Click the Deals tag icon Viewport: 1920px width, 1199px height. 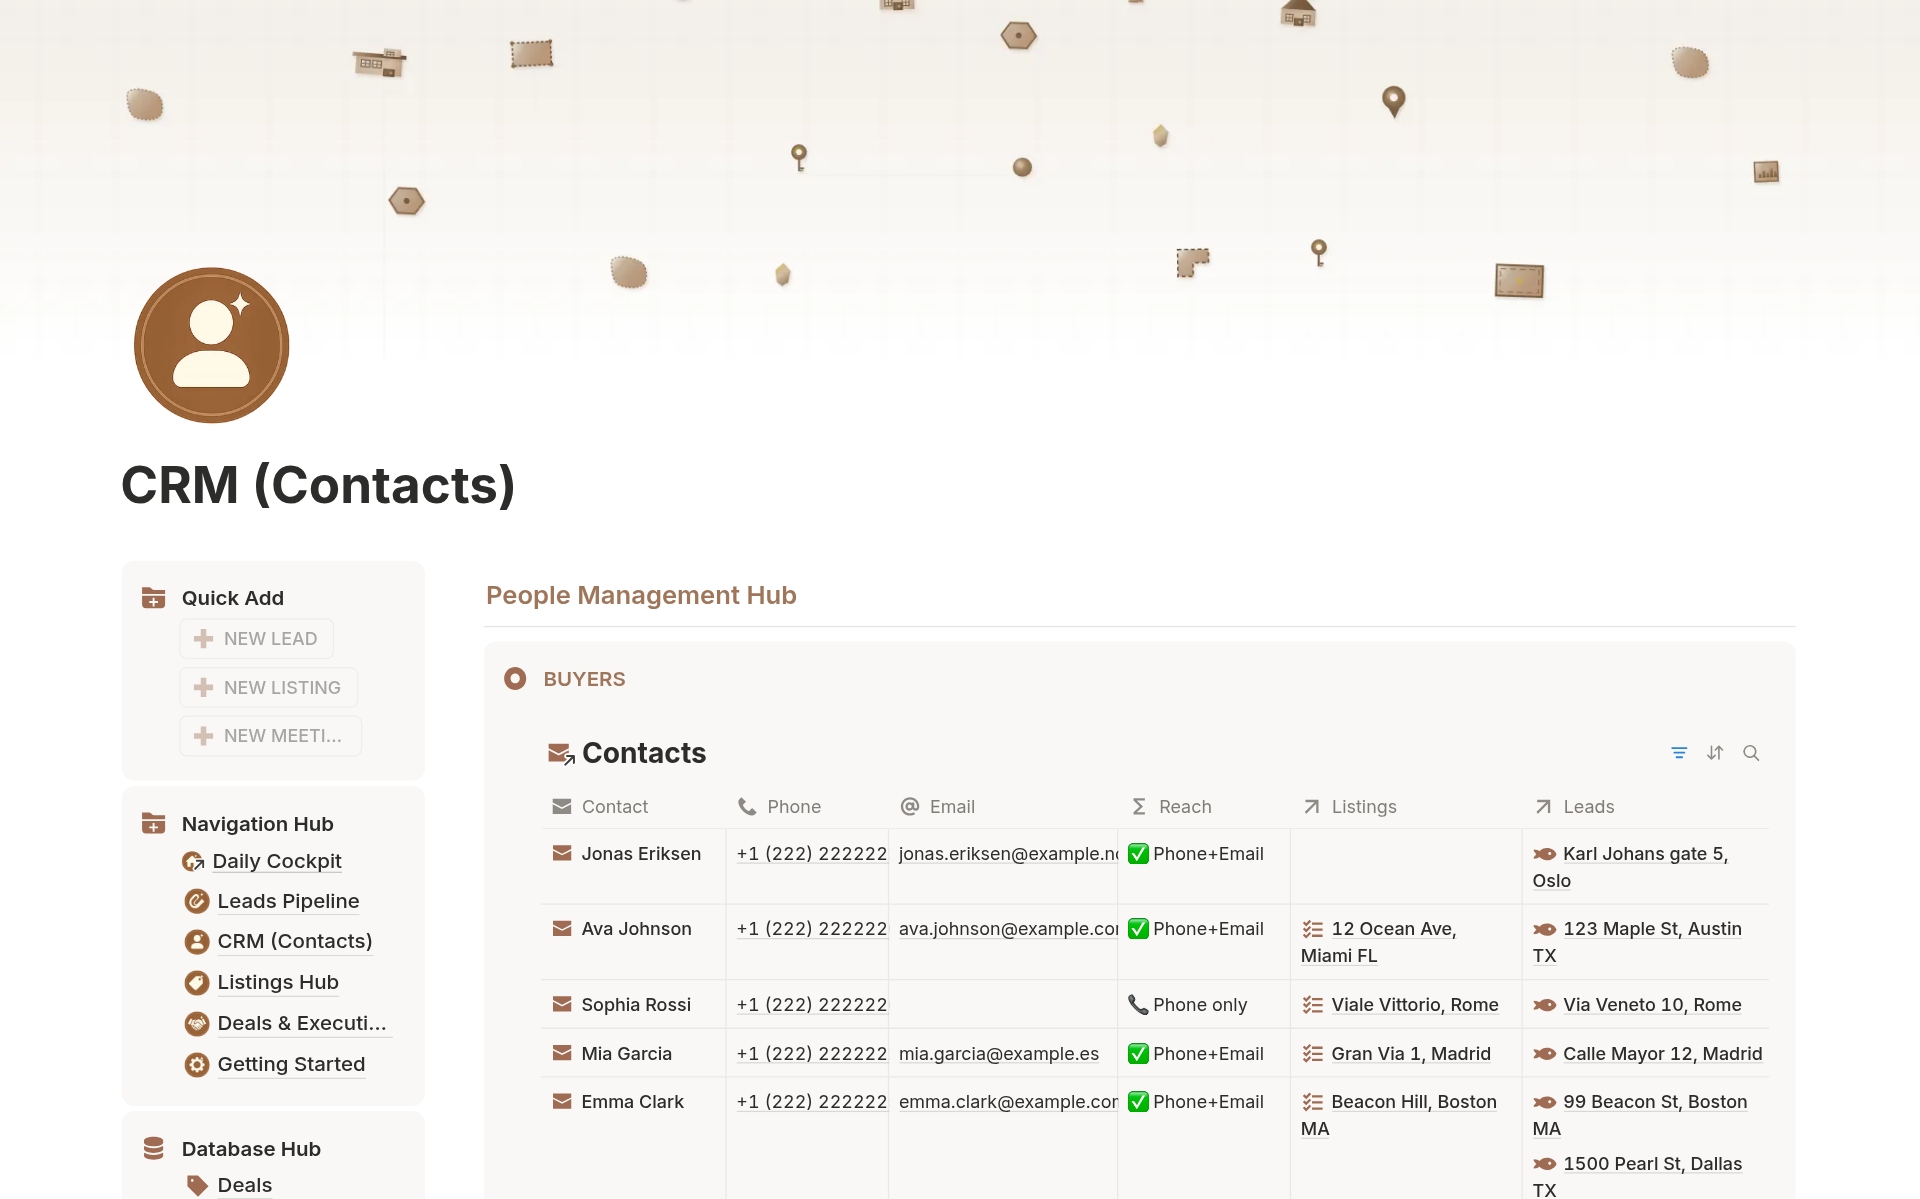tap(197, 1186)
